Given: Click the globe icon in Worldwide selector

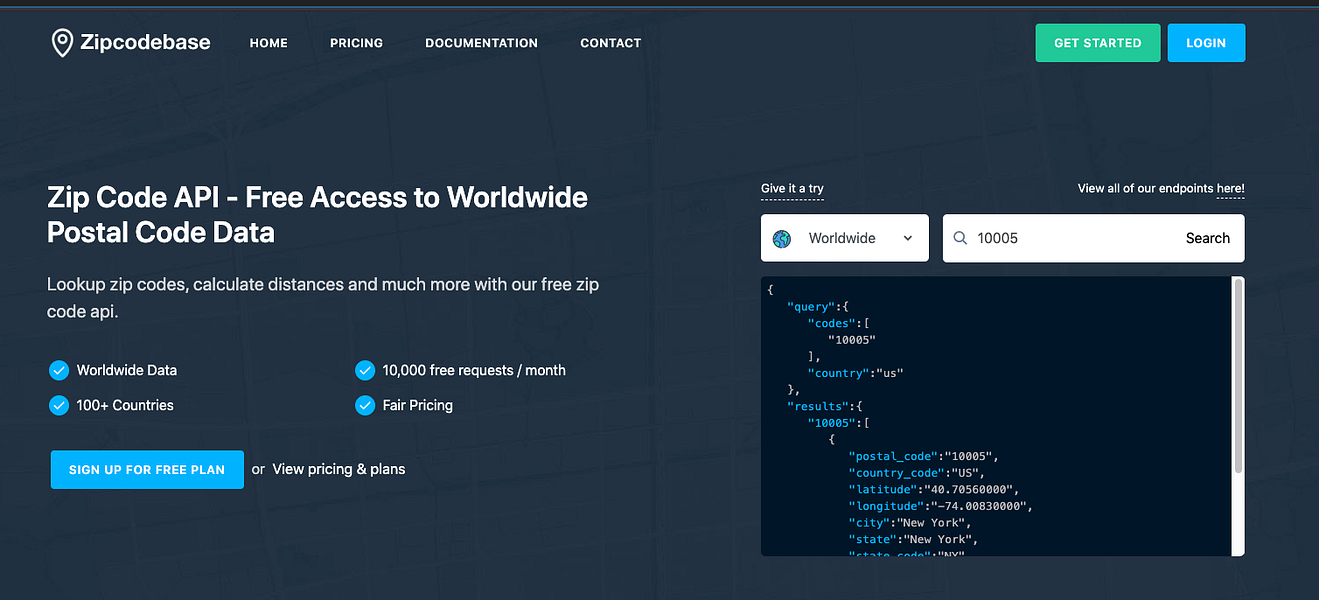Looking at the screenshot, I should (x=782, y=238).
